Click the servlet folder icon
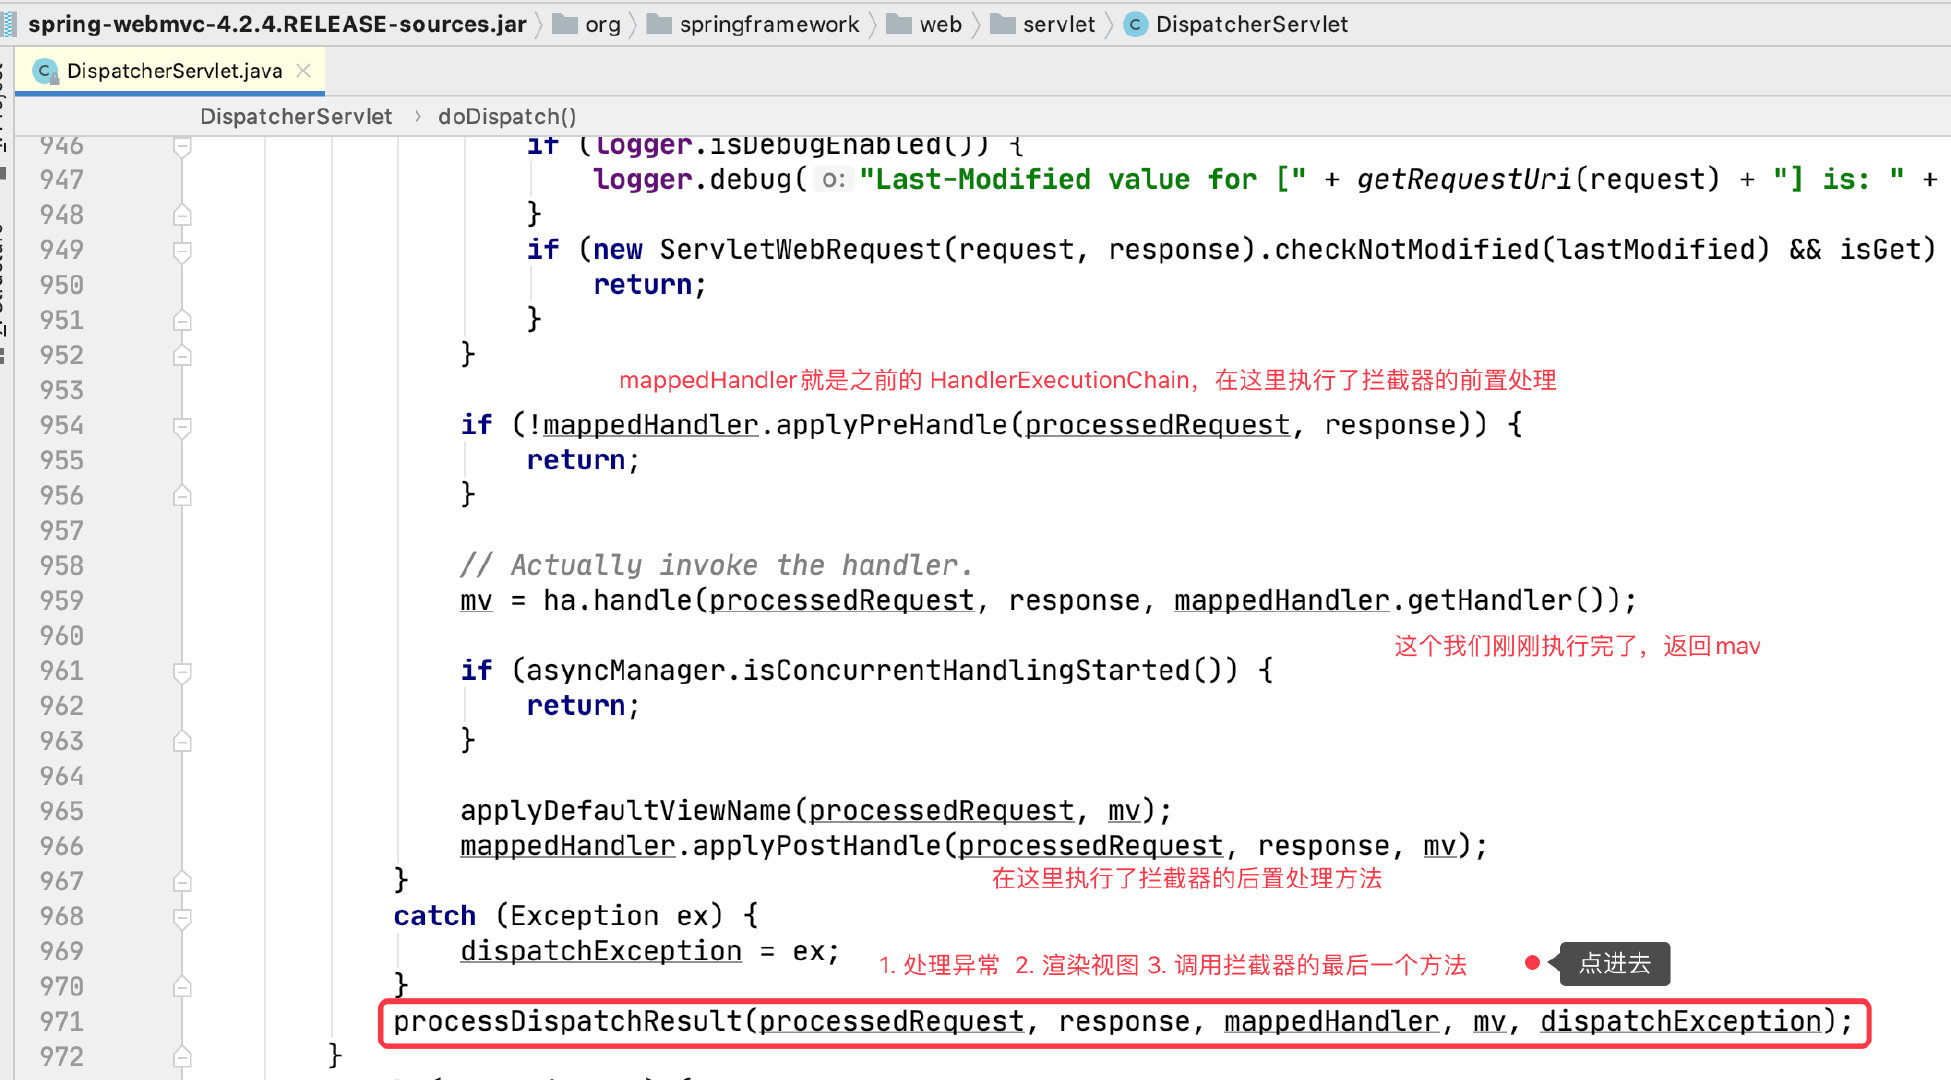The height and width of the screenshot is (1080, 1951). 1002,24
